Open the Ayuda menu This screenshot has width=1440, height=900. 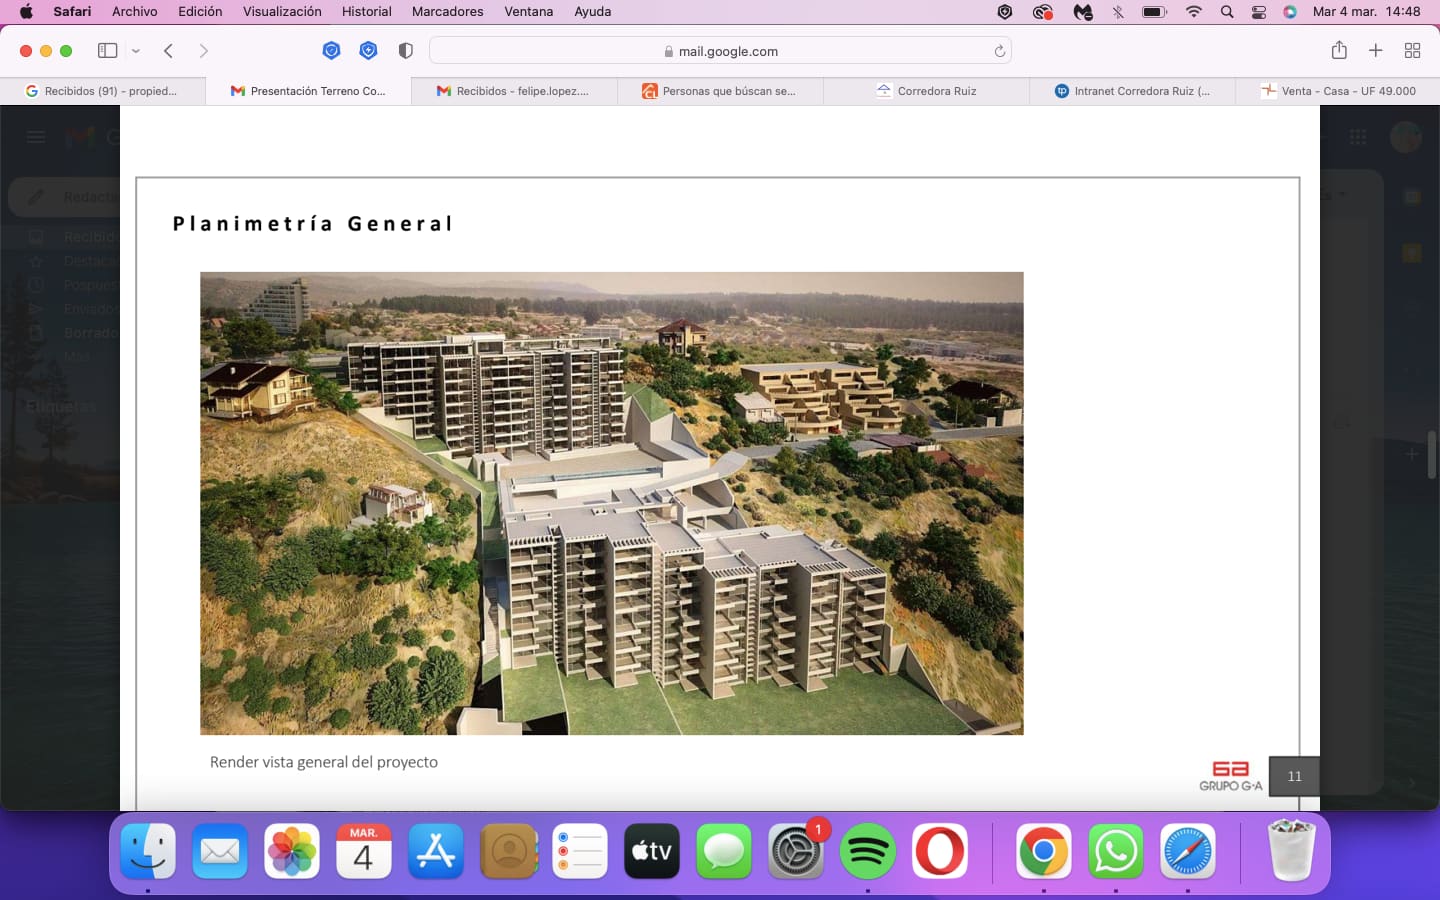(593, 12)
